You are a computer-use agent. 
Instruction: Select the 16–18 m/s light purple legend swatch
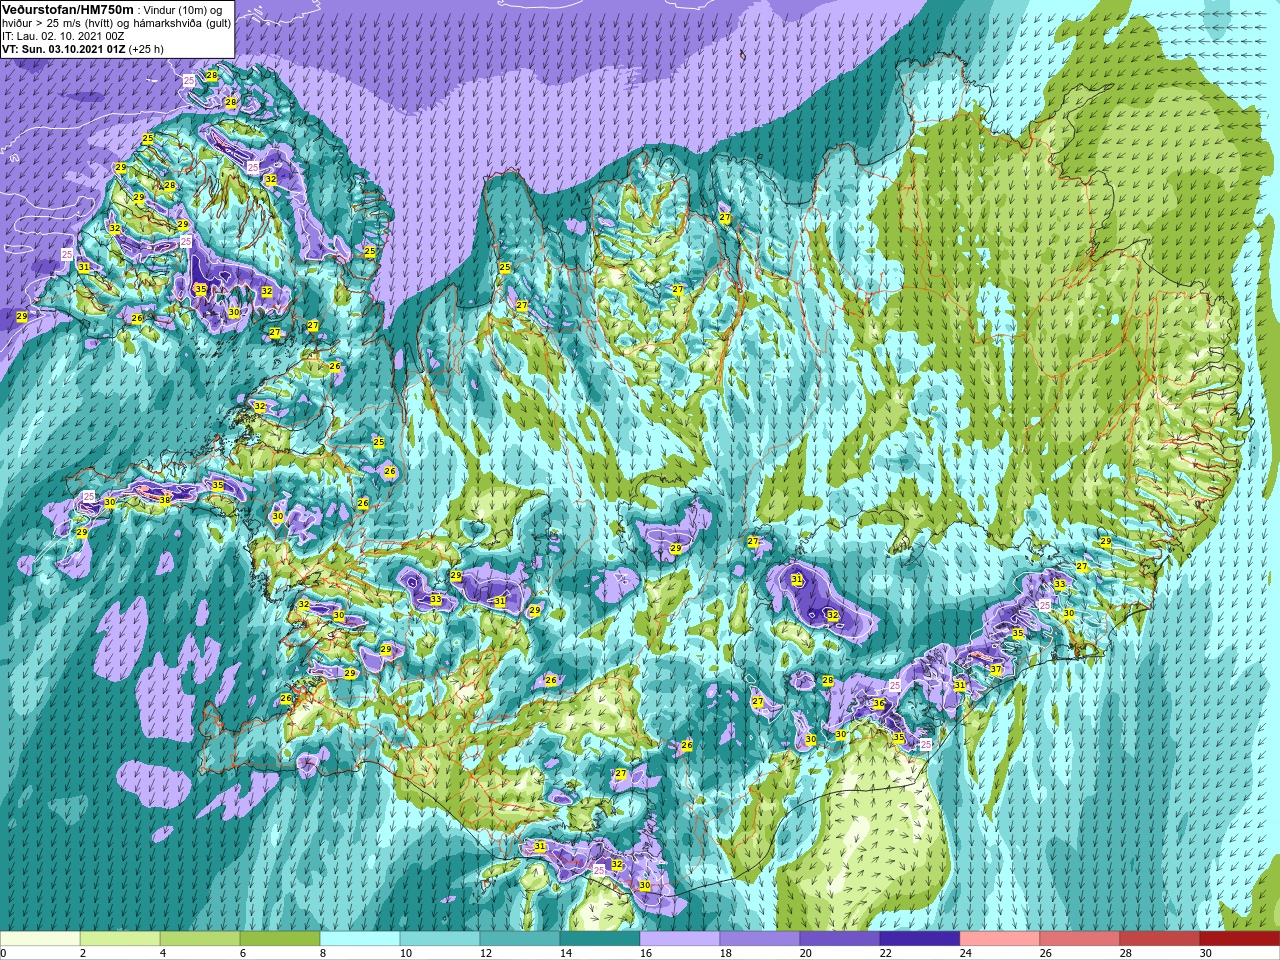[x=680, y=939]
